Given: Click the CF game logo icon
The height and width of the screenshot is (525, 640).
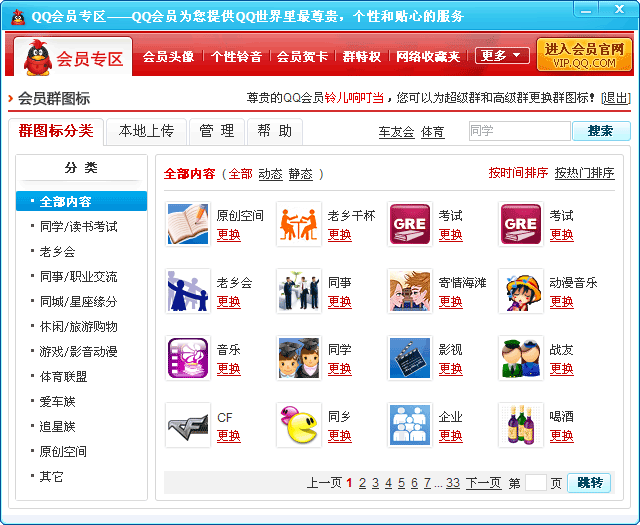Looking at the screenshot, I should [188, 425].
